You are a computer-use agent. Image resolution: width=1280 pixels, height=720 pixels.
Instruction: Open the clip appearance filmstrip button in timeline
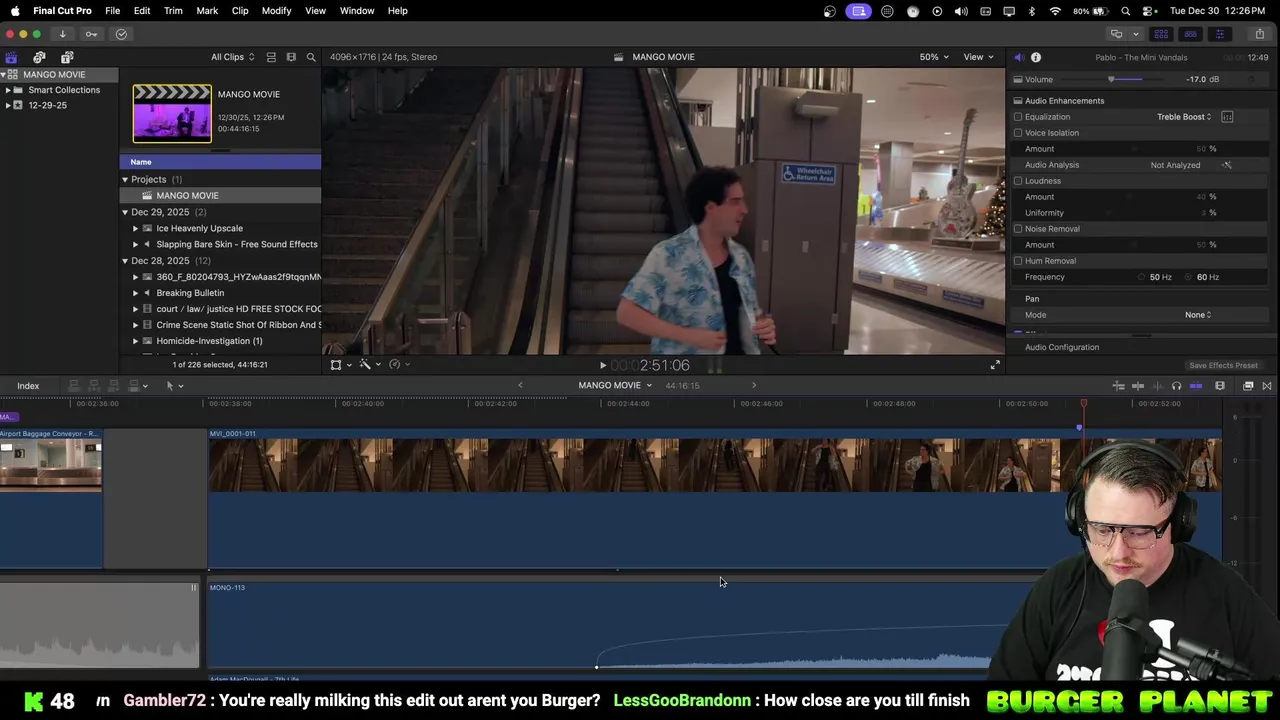point(1220,386)
